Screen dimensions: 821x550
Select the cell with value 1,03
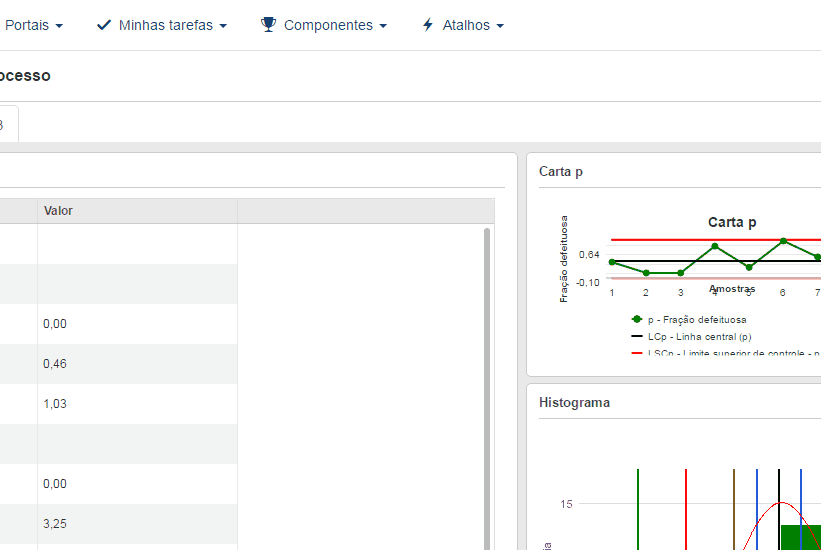tap(137, 404)
